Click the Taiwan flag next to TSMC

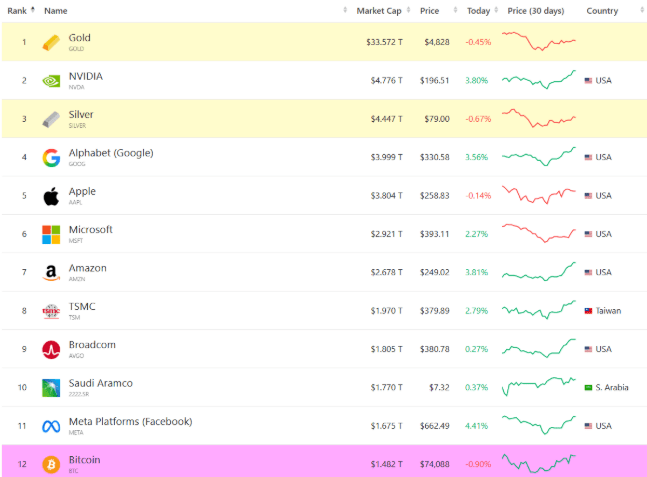tap(589, 311)
